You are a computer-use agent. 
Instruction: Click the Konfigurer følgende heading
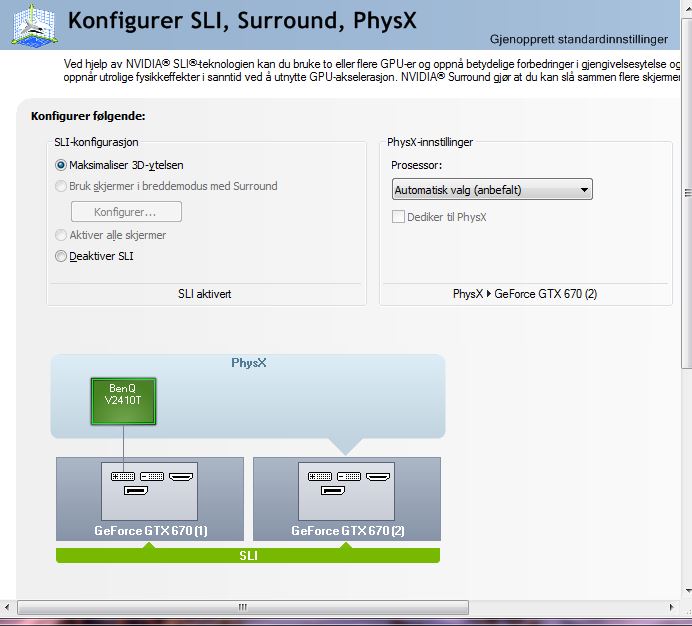(88, 116)
